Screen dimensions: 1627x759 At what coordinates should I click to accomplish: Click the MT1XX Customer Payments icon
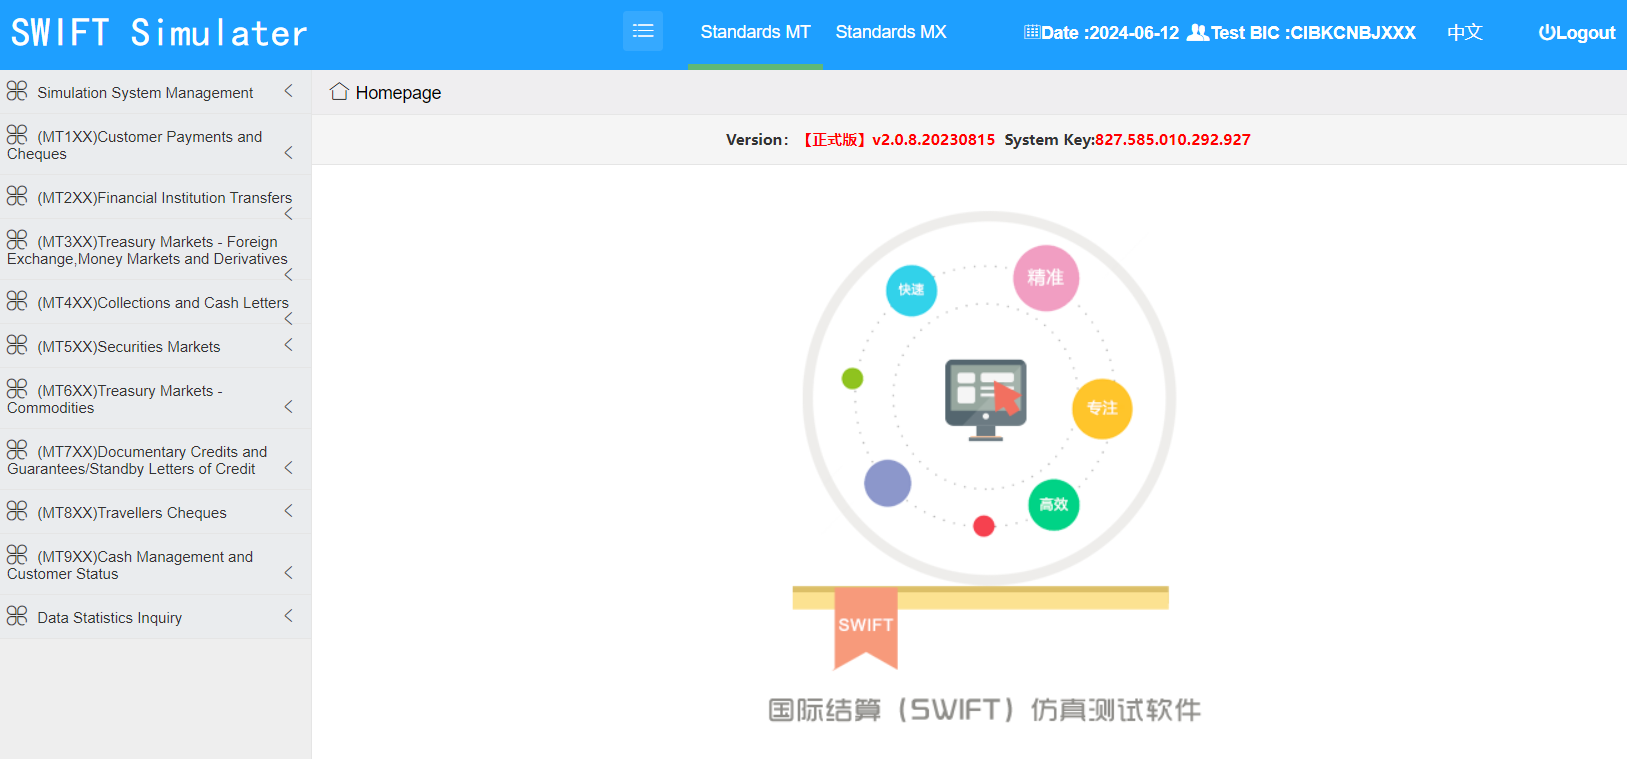[x=17, y=135]
